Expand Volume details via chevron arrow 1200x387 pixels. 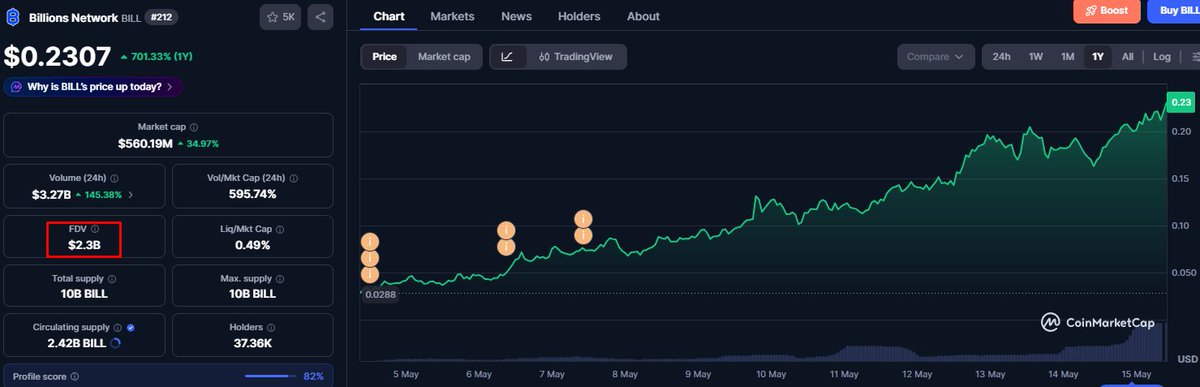(x=131, y=194)
